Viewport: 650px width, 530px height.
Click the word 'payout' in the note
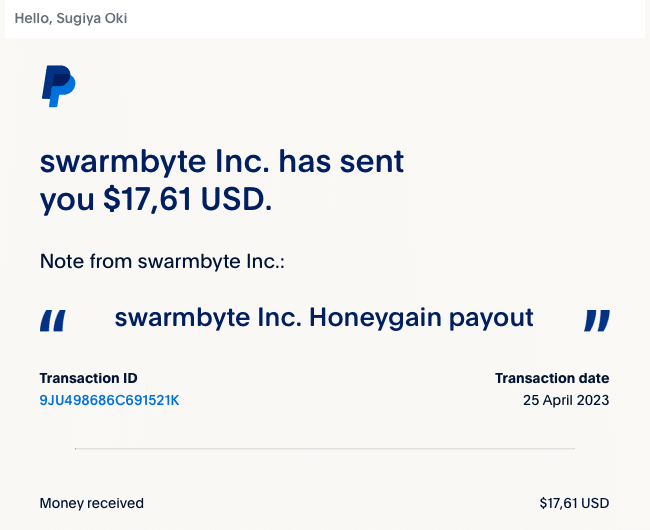(x=491, y=318)
